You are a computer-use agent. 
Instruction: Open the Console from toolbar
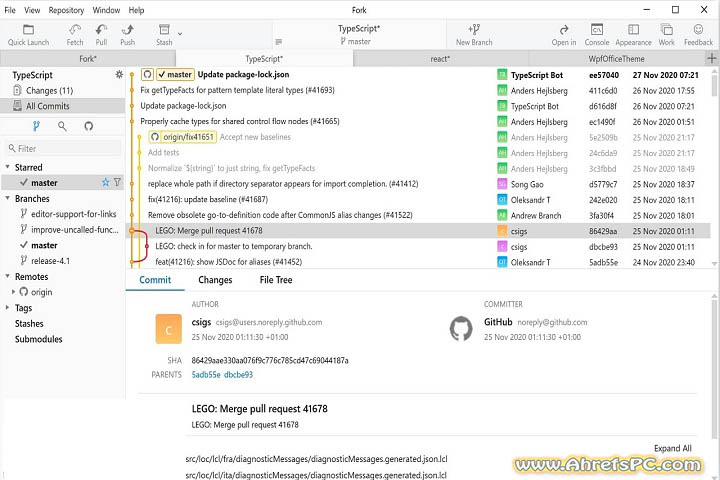(596, 35)
